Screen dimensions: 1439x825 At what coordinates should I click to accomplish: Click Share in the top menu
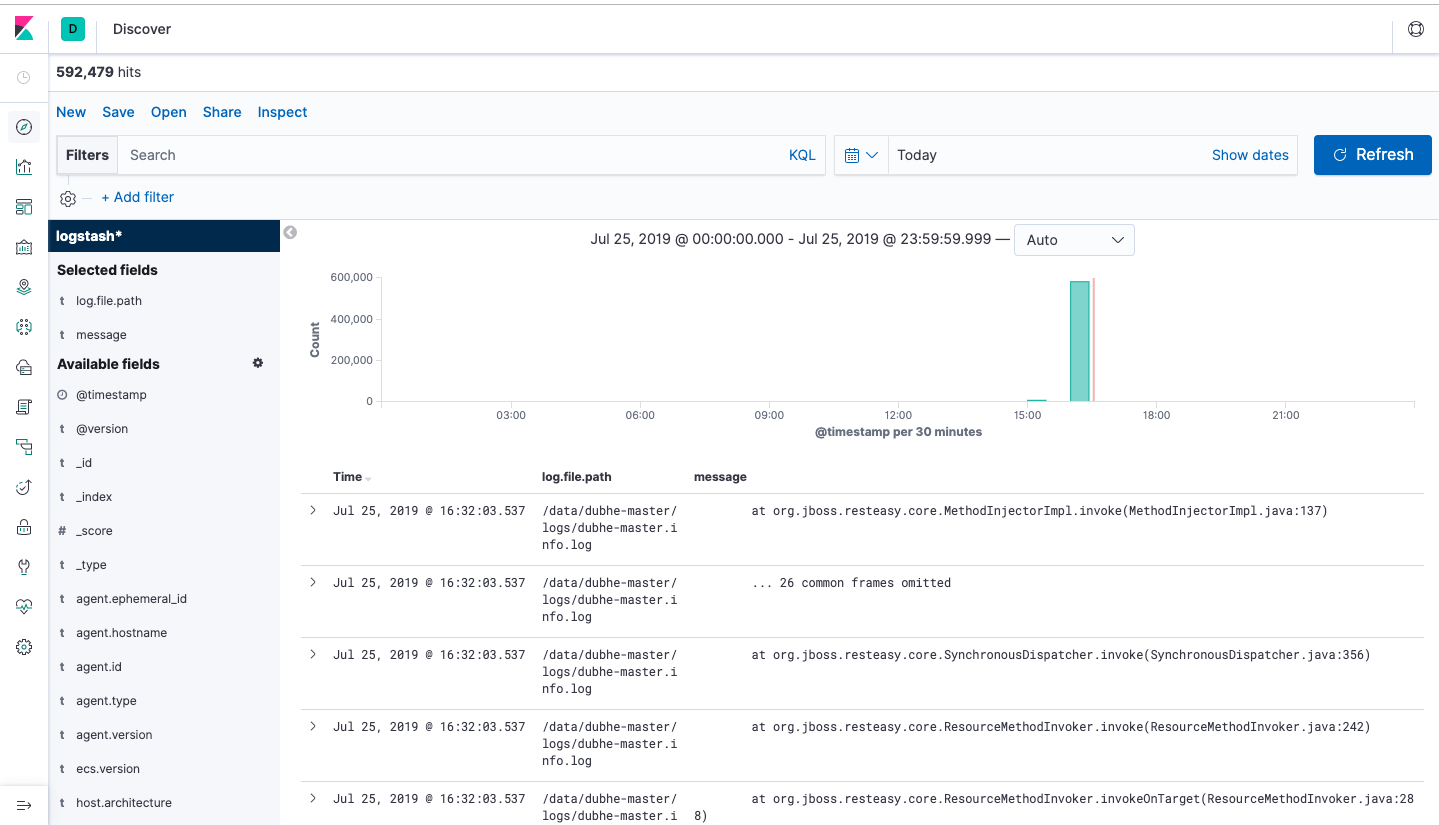(222, 112)
